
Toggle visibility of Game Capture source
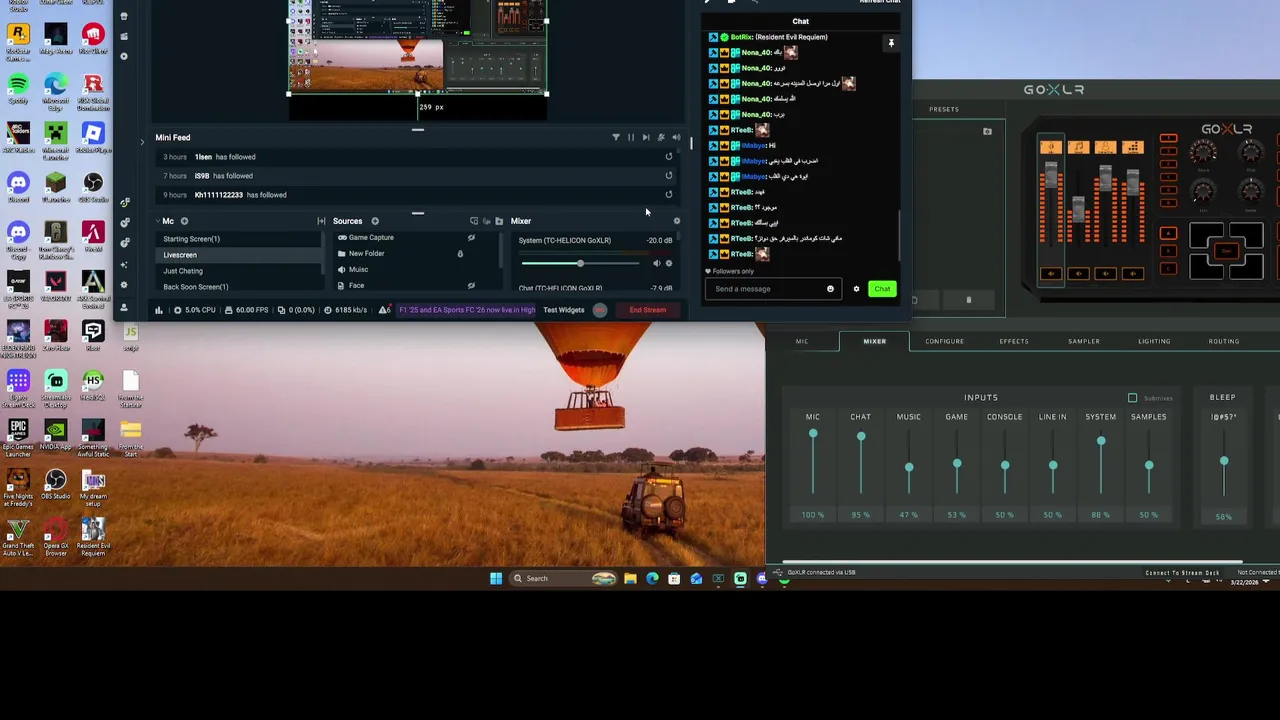coord(471,238)
